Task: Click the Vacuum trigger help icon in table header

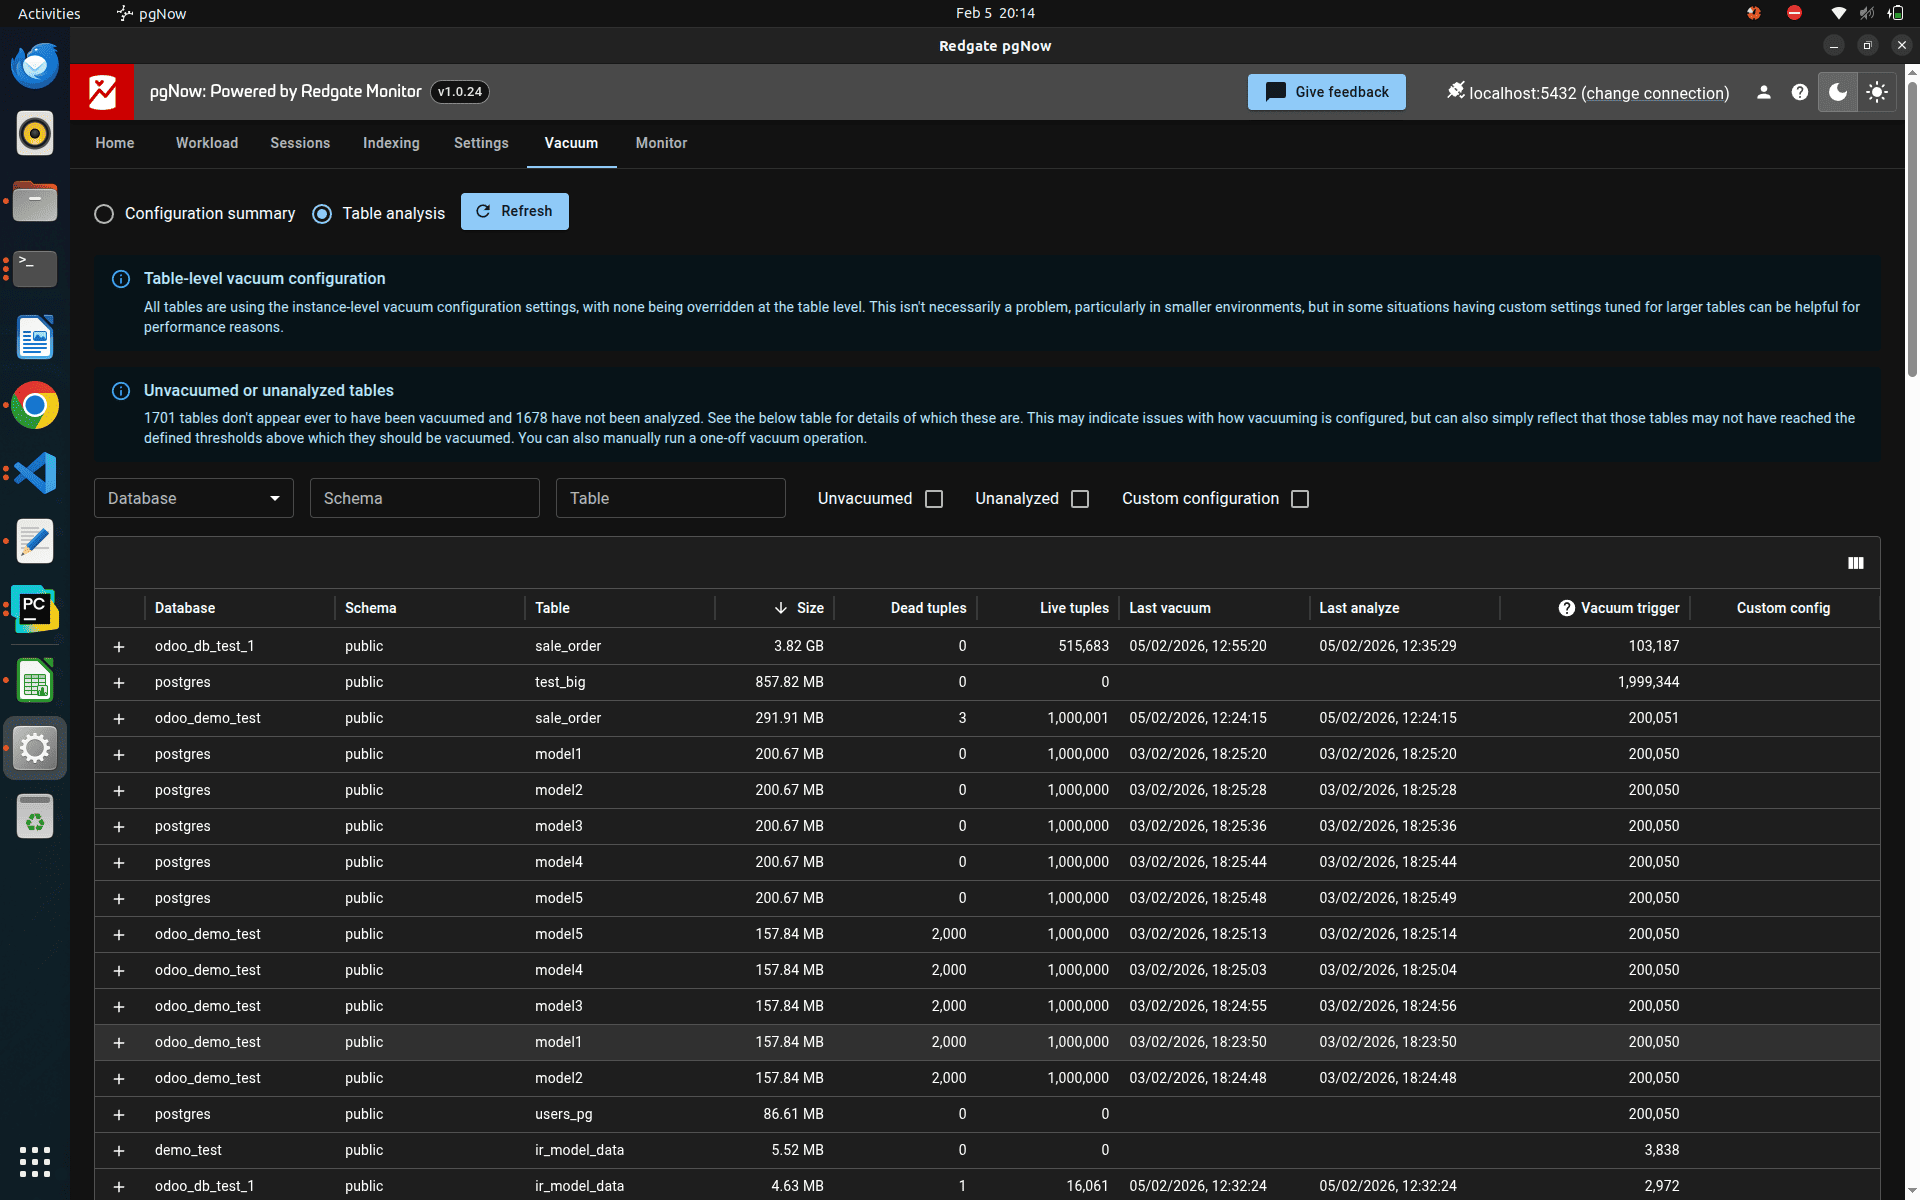Action: click(1564, 608)
